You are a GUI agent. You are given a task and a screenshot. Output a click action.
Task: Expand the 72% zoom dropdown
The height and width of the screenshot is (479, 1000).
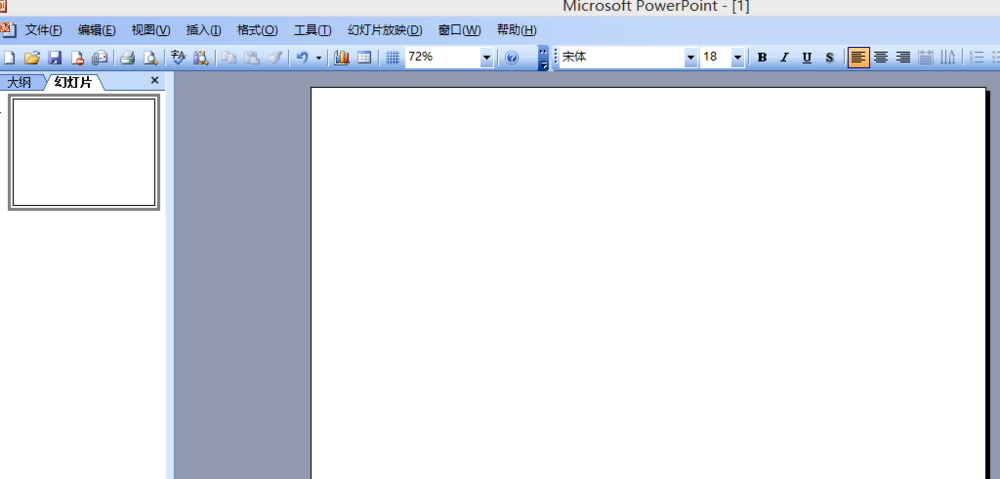coord(487,58)
